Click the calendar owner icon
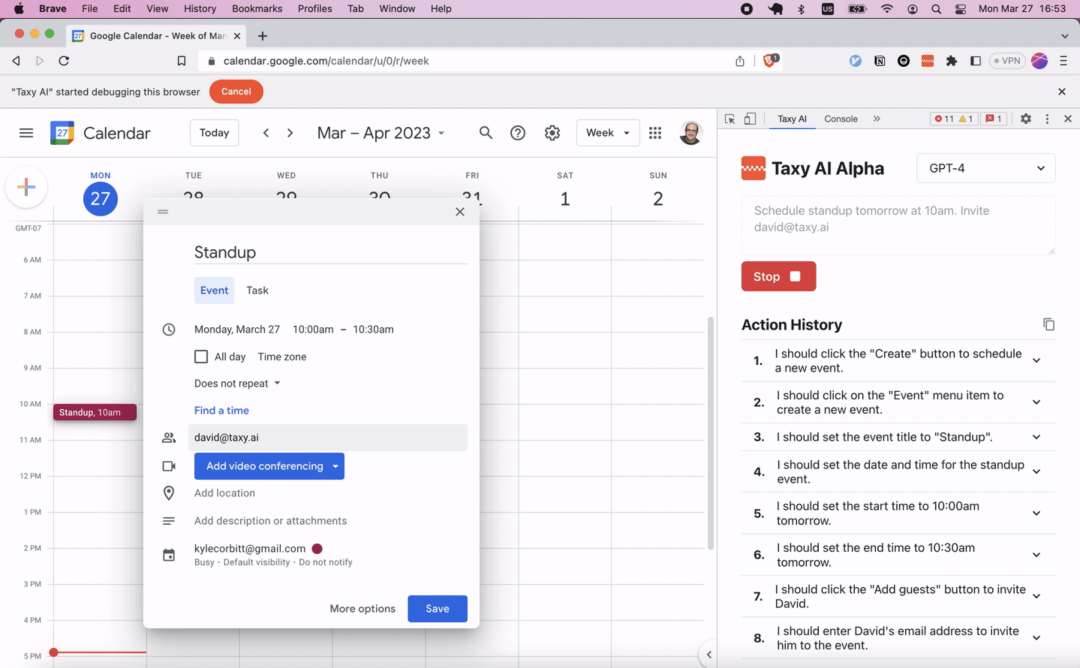 pyautogui.click(x=169, y=555)
